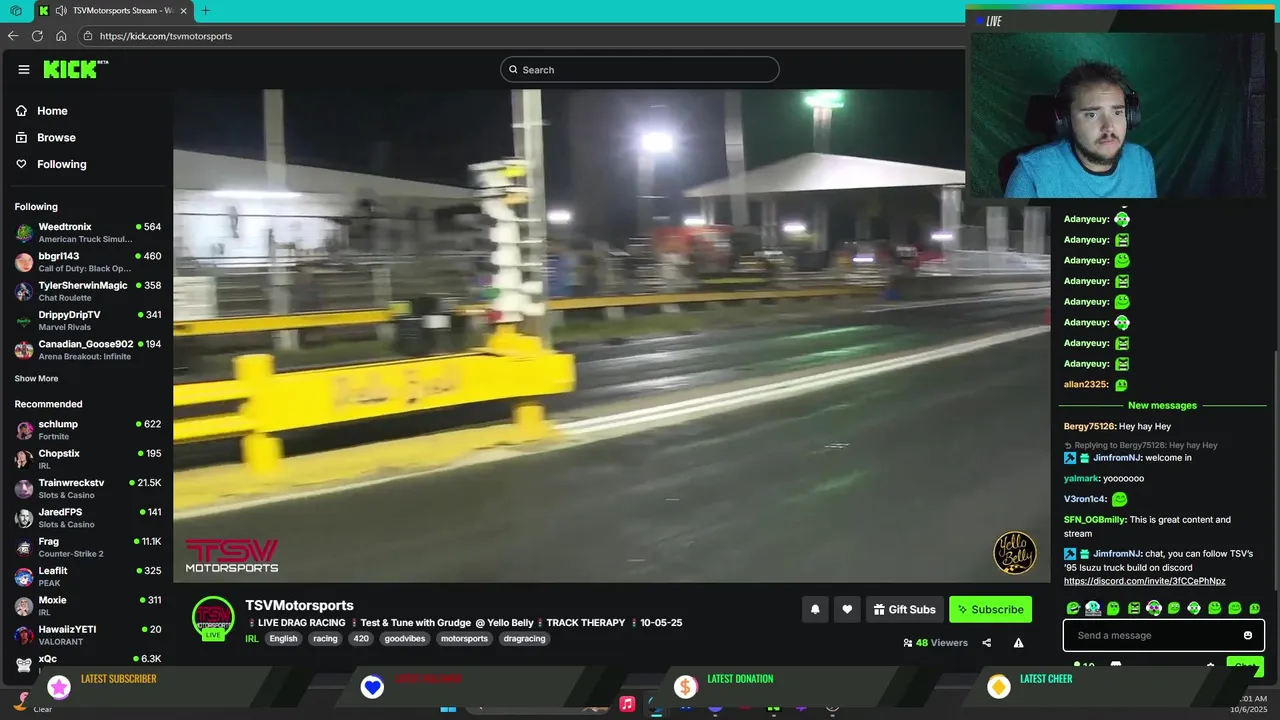
Task: Click the TSVMotorsports channel name
Action: 299,605
